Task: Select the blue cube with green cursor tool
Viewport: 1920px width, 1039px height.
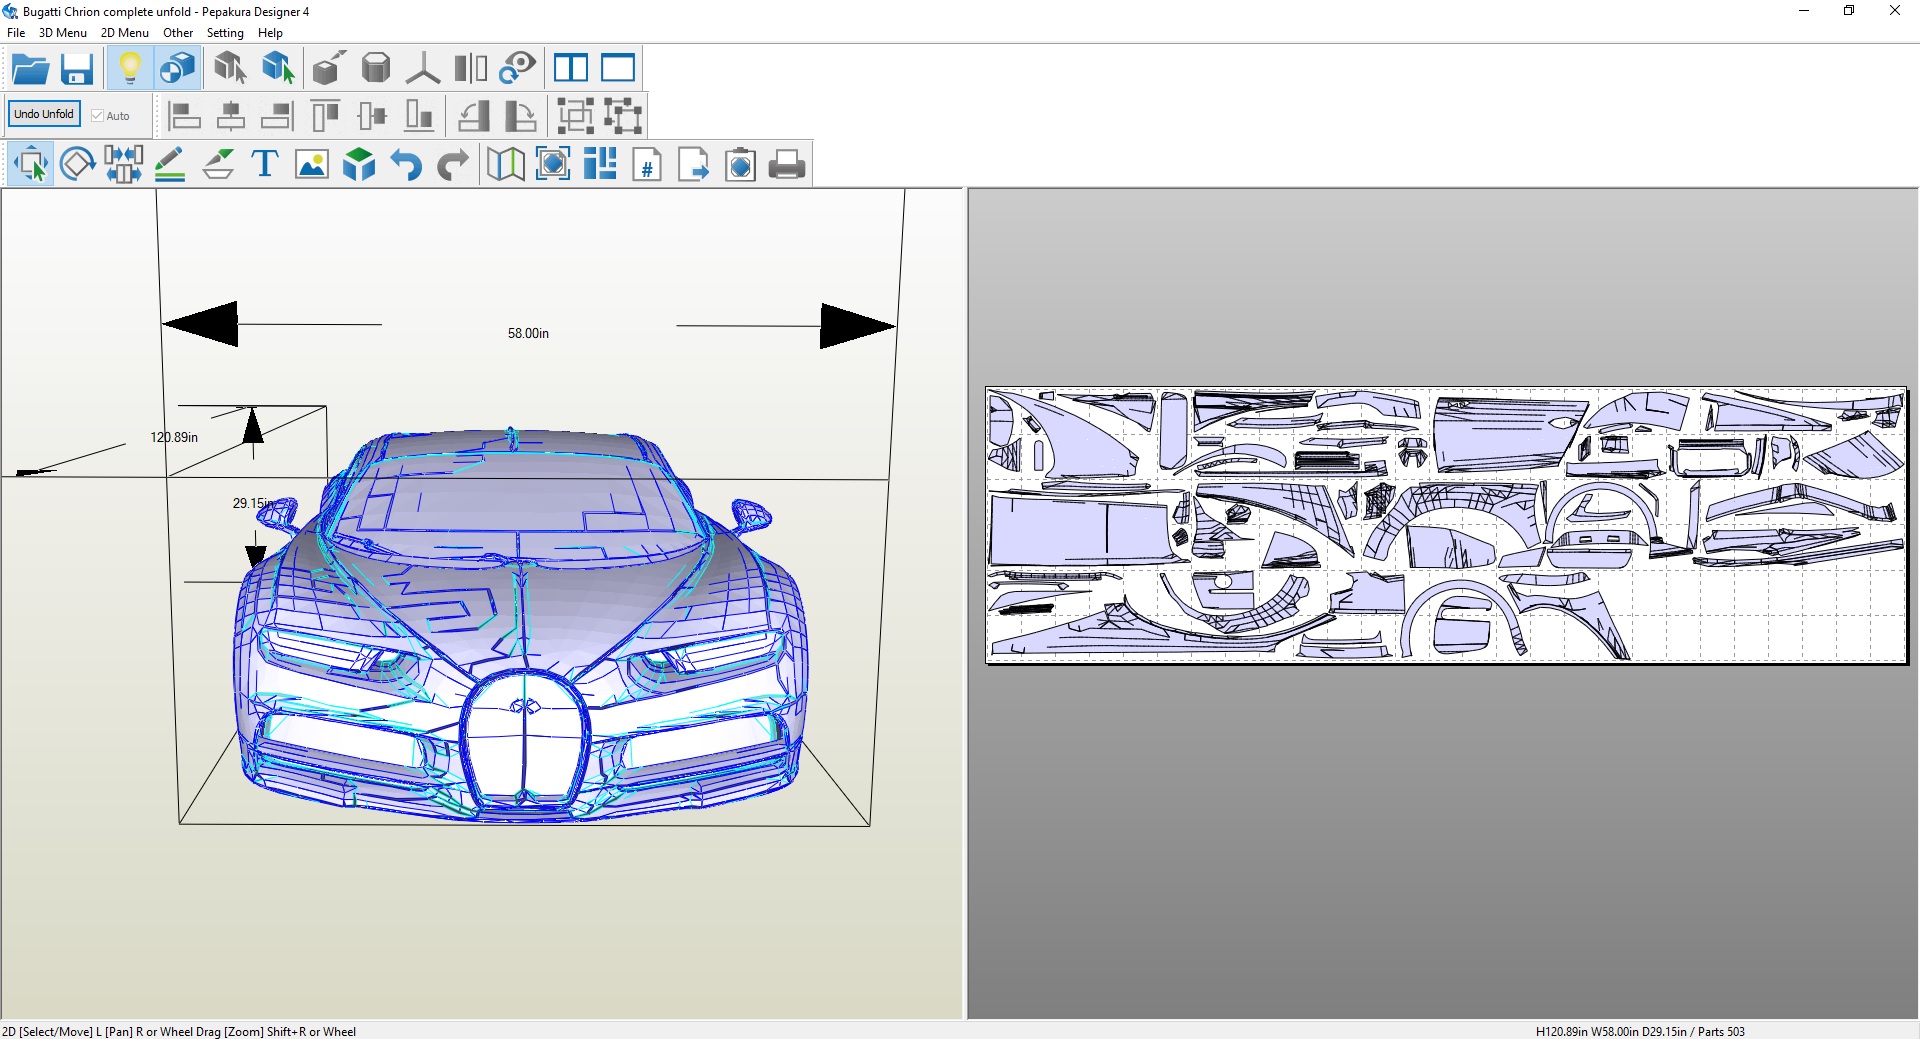Action: click(x=278, y=68)
